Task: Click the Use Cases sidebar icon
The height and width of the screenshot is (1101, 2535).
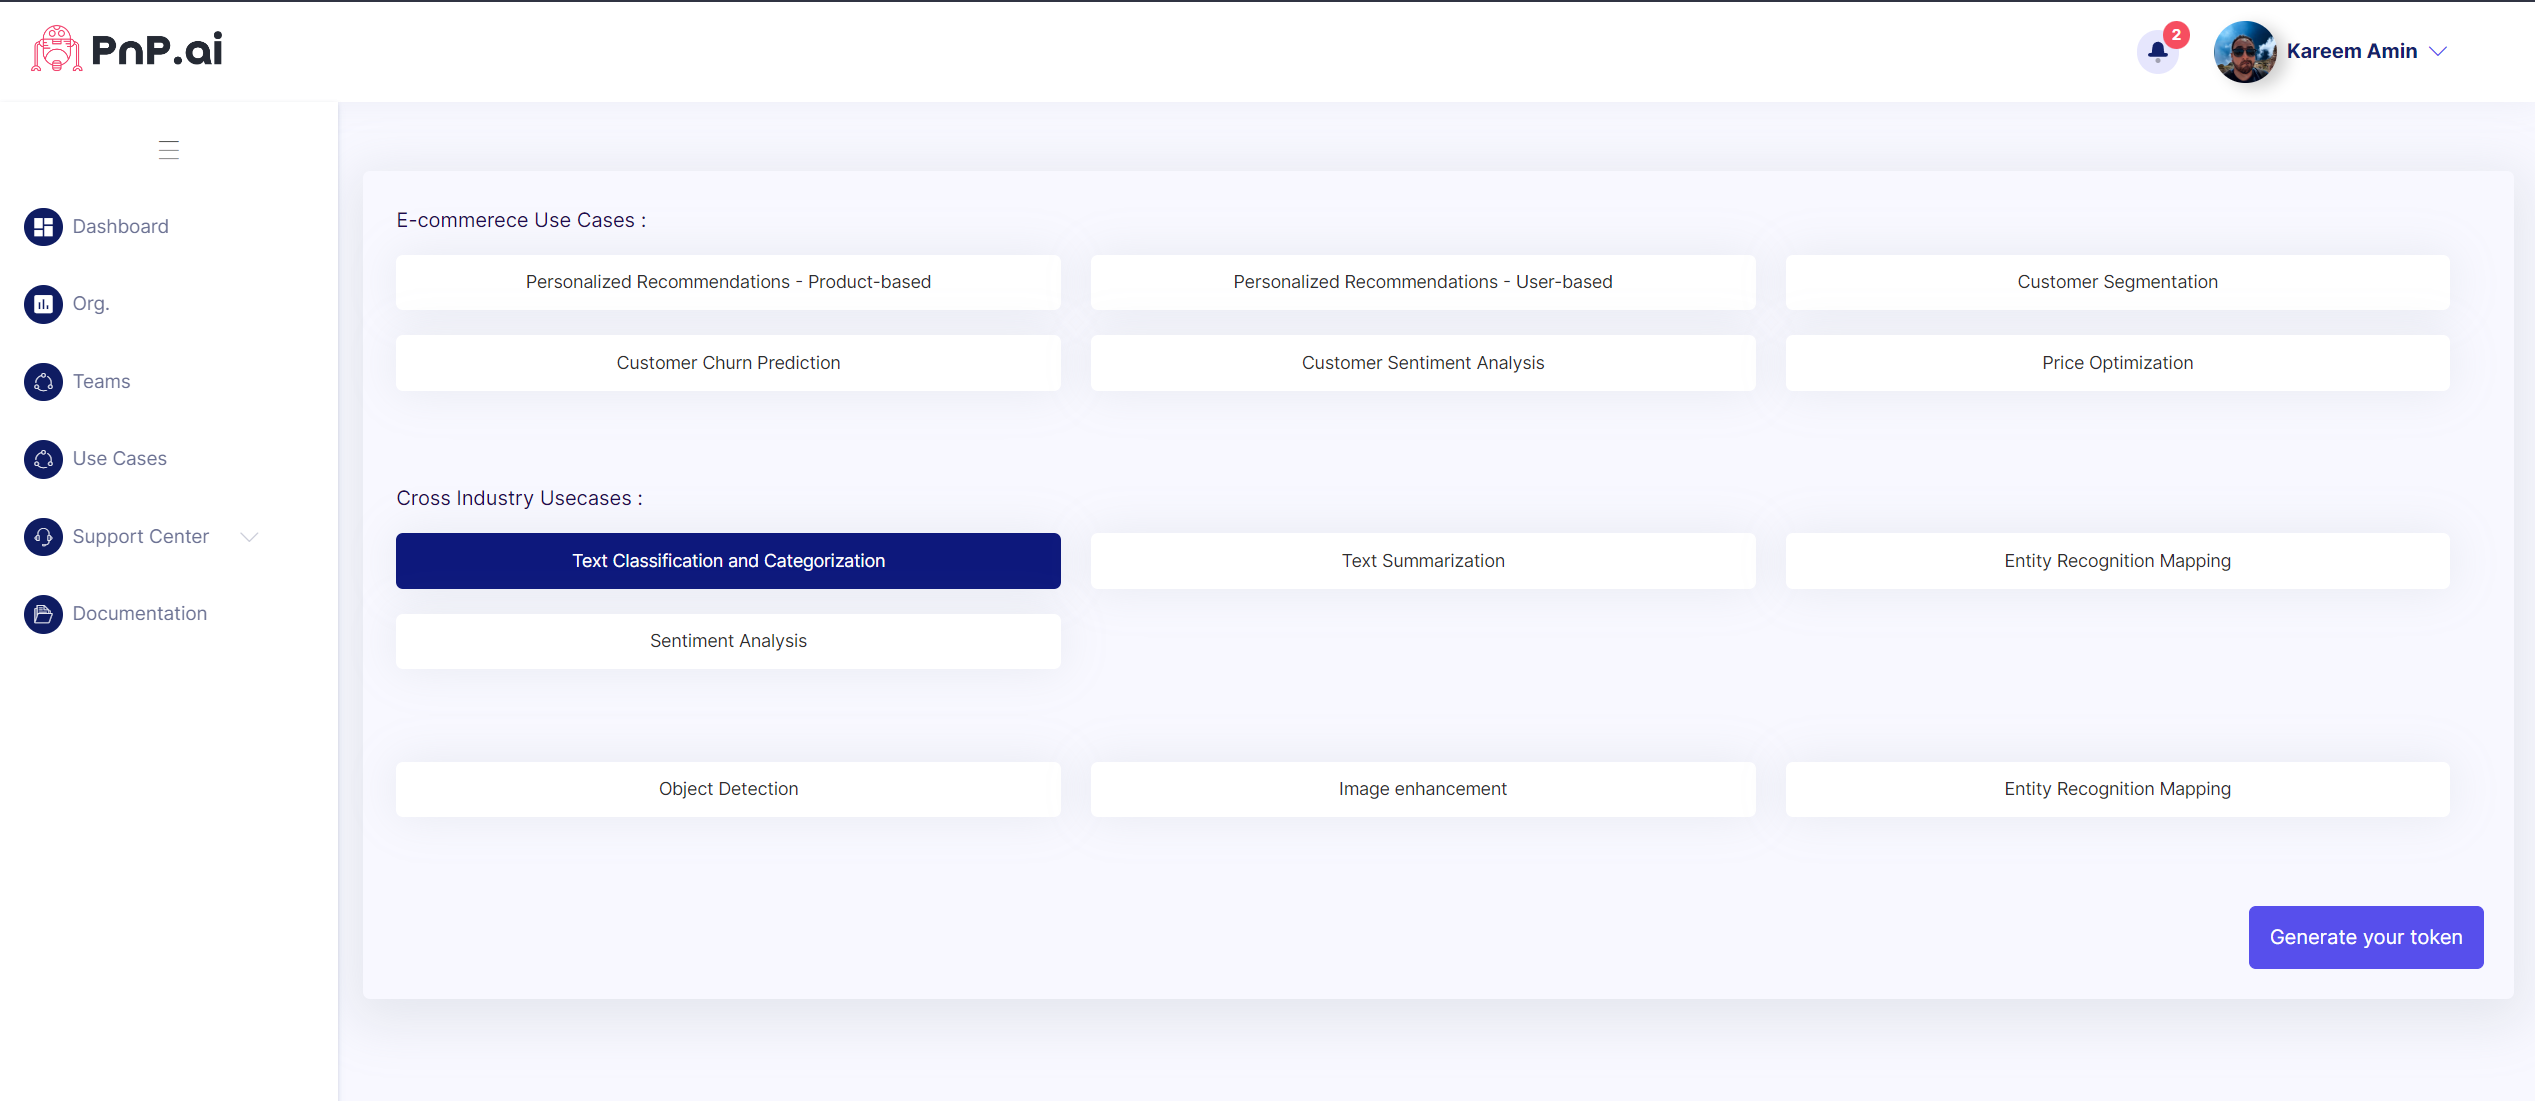Action: tap(43, 459)
